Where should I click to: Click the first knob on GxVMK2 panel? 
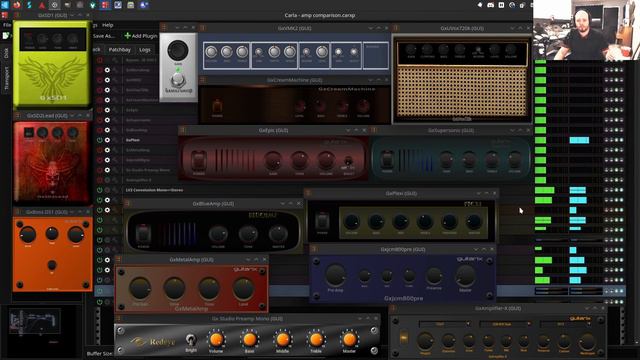(211, 52)
